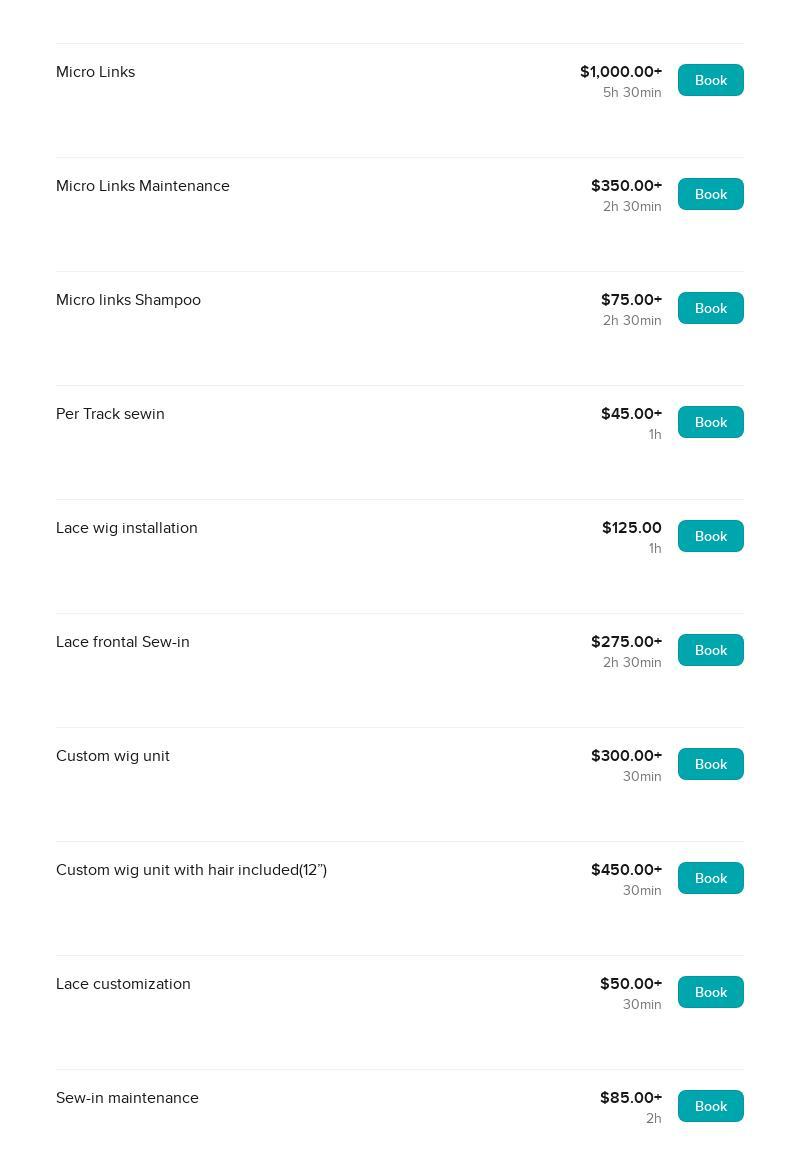Viewport: 800px width, 1168px height.
Task: Click Book for Micro links Shampoo
Action: click(710, 308)
